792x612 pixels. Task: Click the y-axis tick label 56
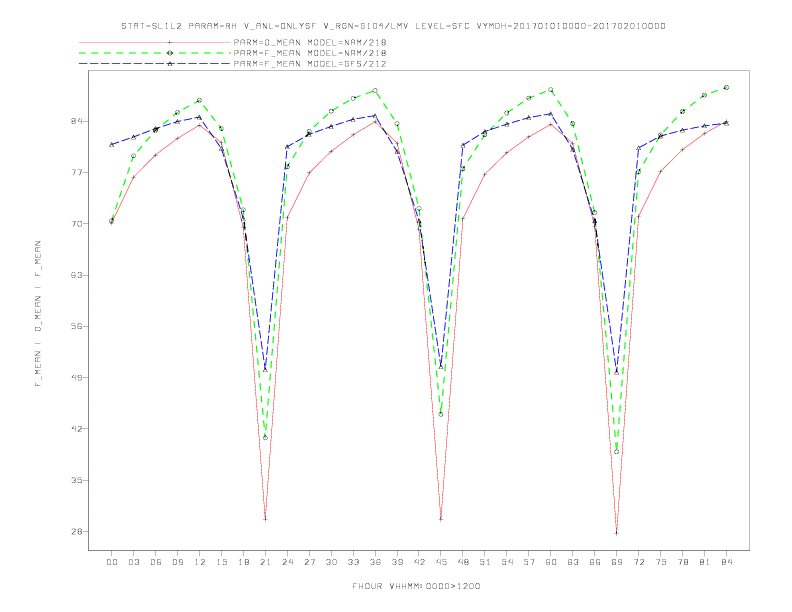click(76, 326)
